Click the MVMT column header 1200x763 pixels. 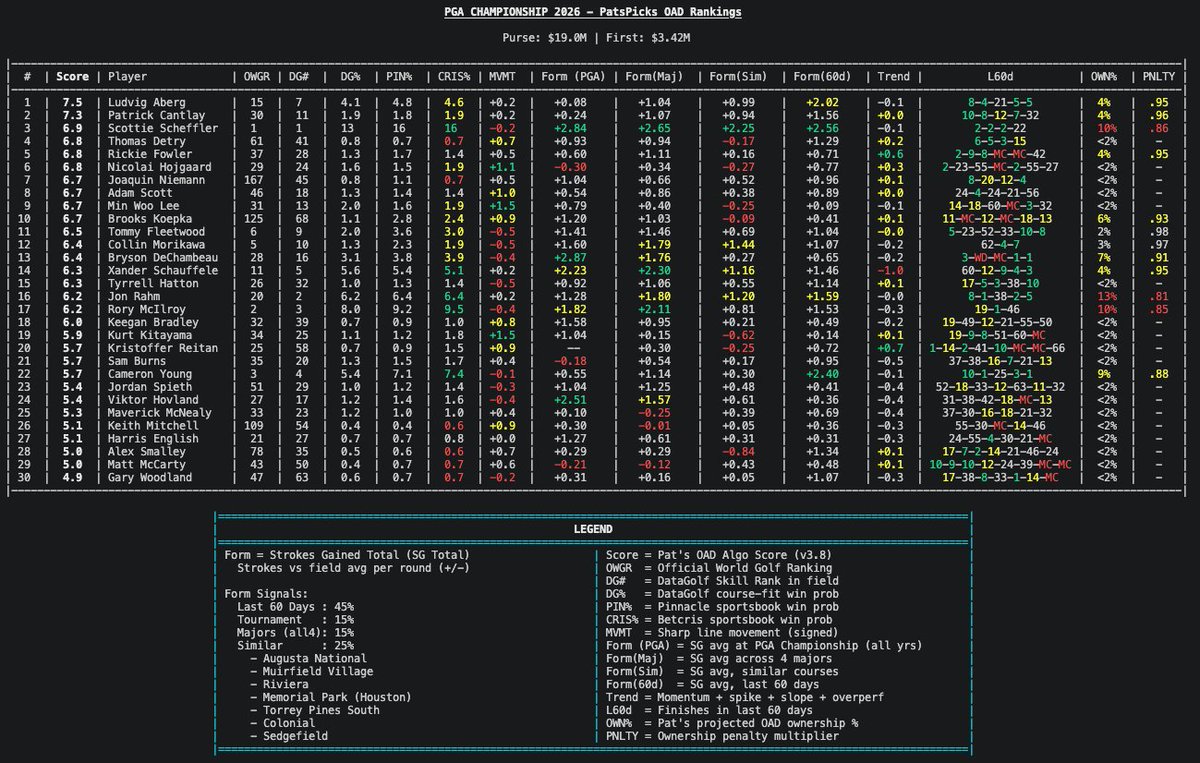pos(501,76)
